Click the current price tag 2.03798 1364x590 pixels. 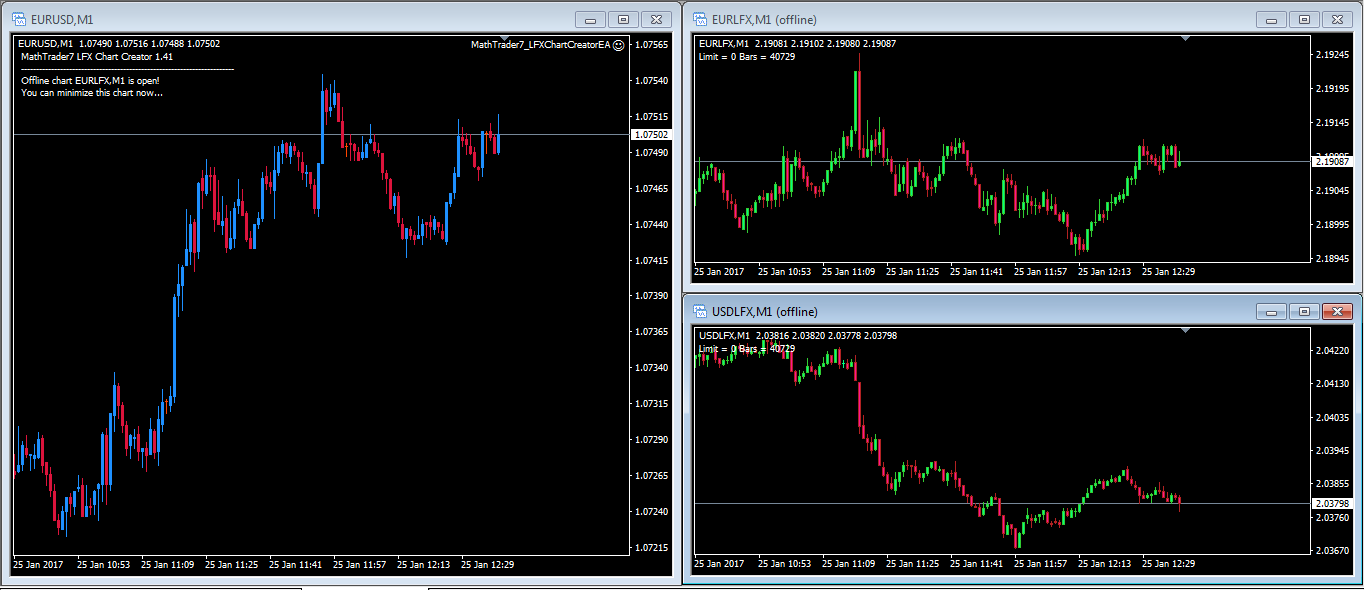pos(1332,503)
